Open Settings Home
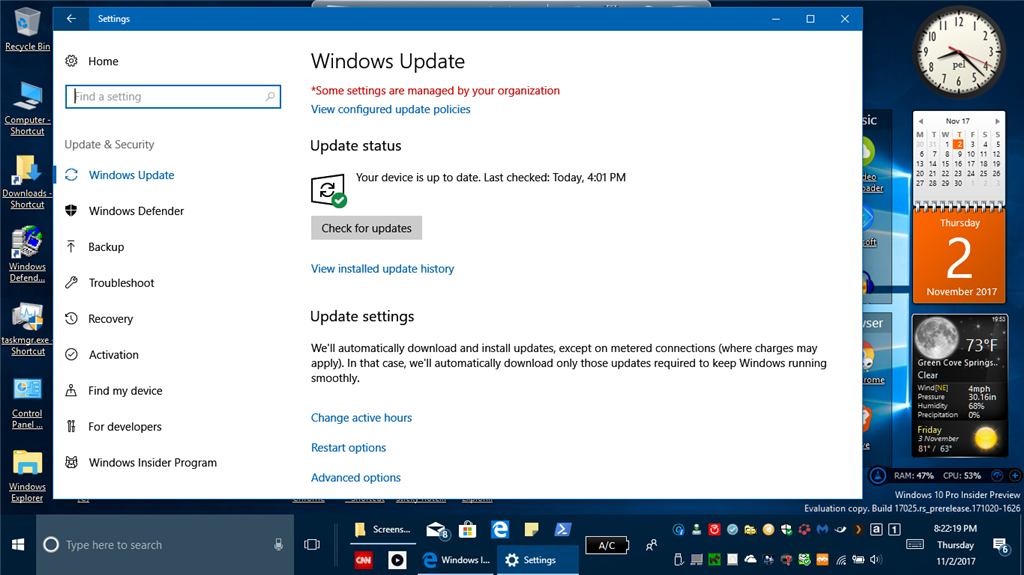The image size is (1024, 575). [x=91, y=61]
